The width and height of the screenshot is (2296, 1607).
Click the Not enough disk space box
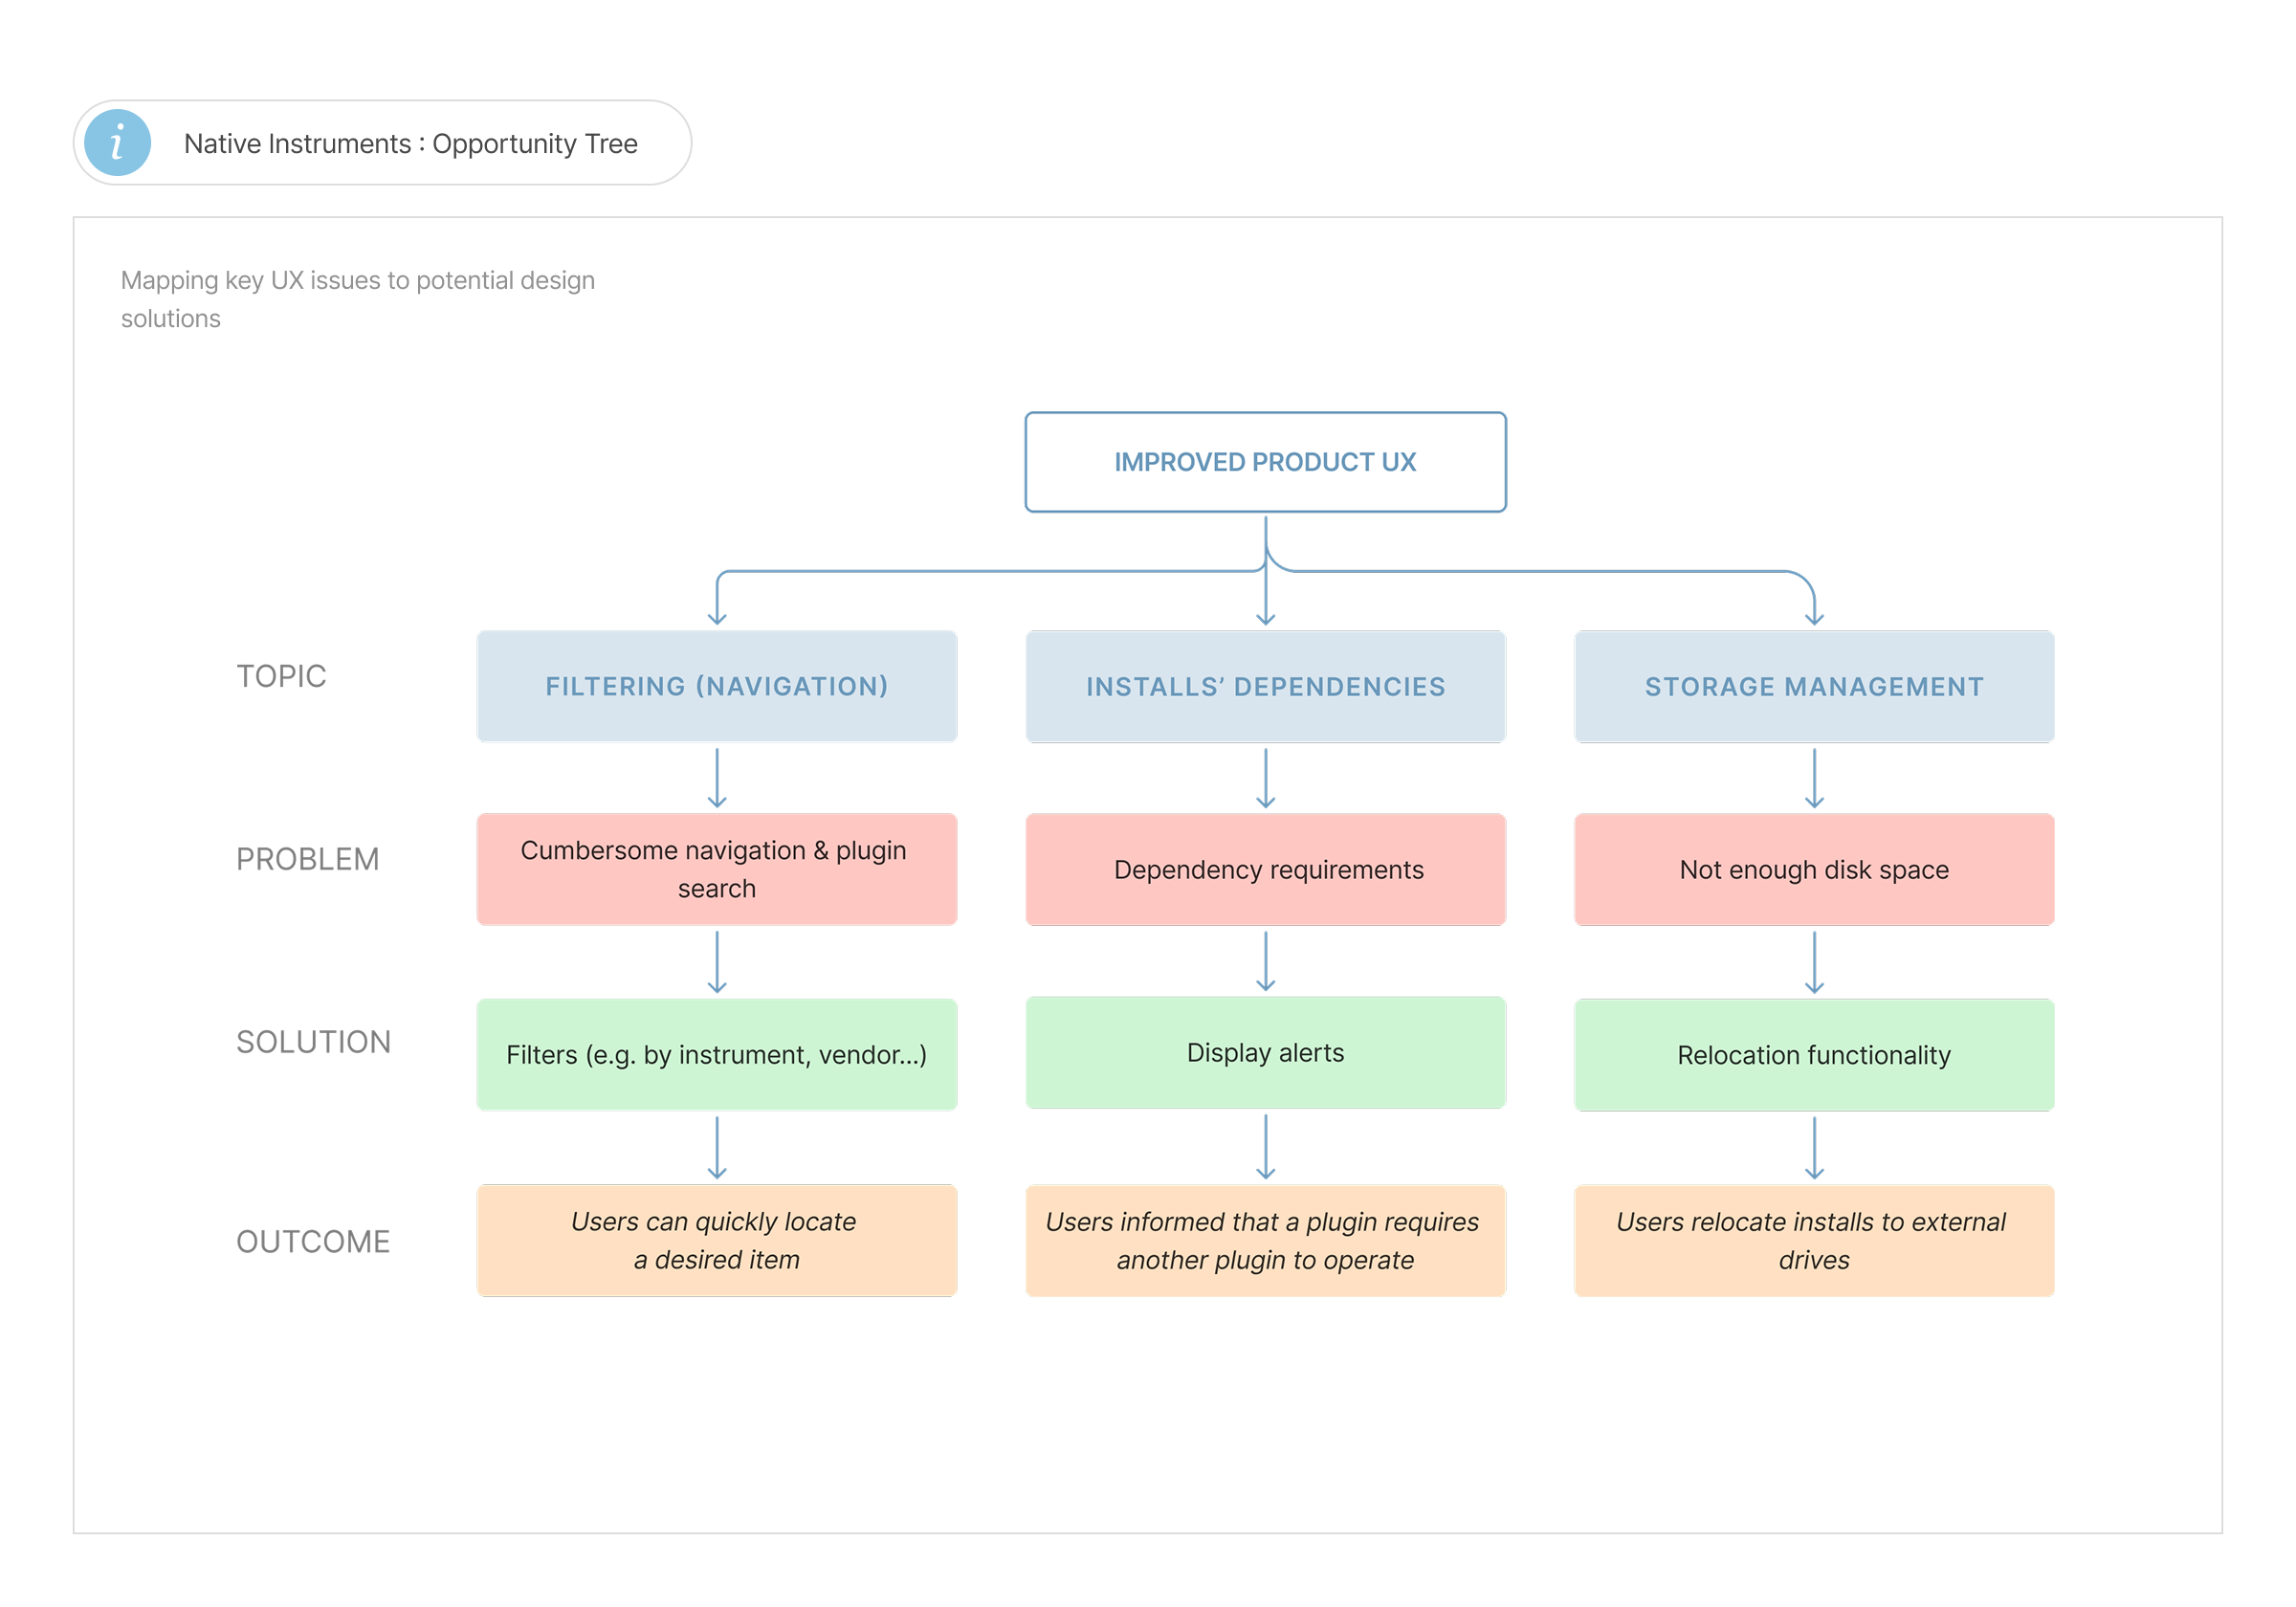pos(1814,869)
